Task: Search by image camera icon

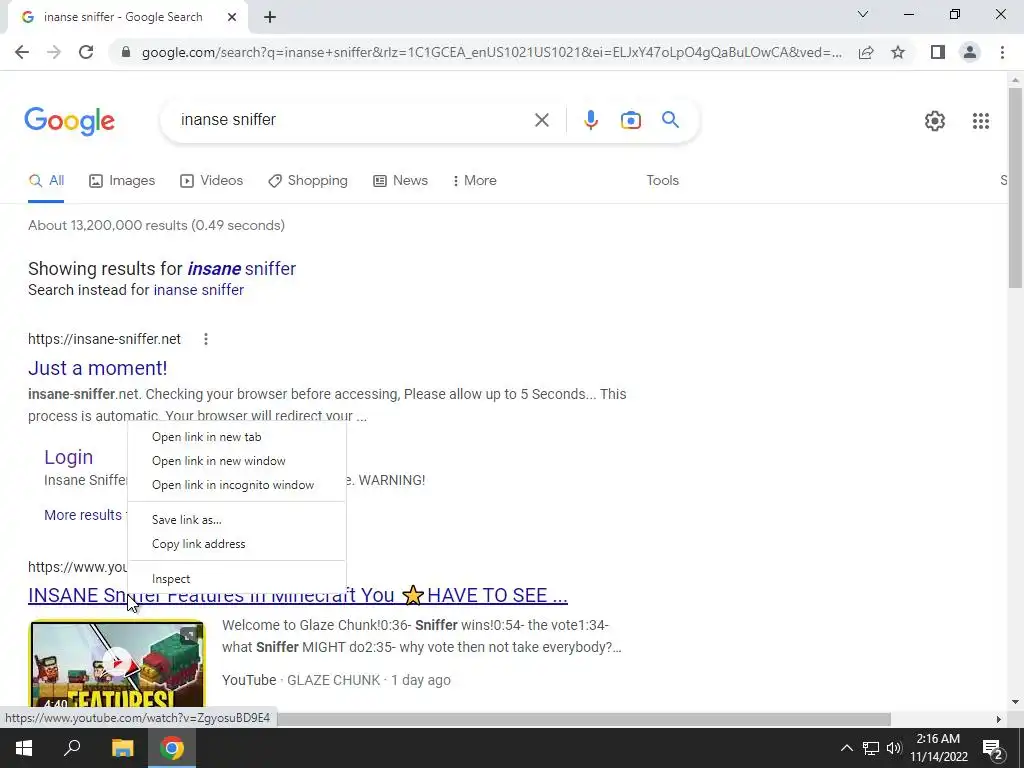Action: click(631, 120)
